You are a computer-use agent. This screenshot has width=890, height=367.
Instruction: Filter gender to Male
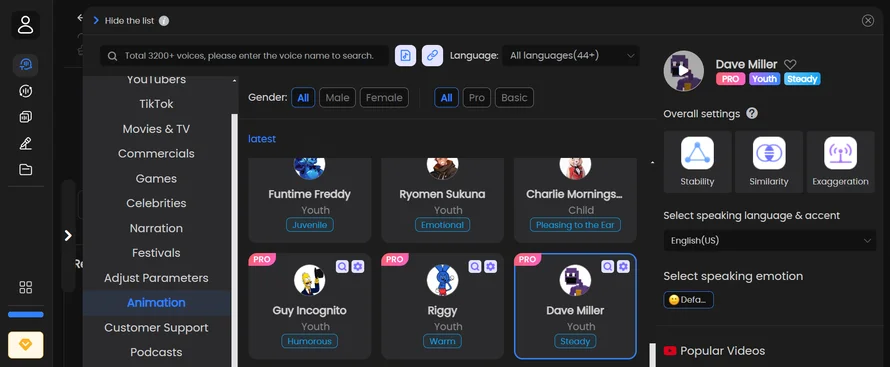click(337, 98)
